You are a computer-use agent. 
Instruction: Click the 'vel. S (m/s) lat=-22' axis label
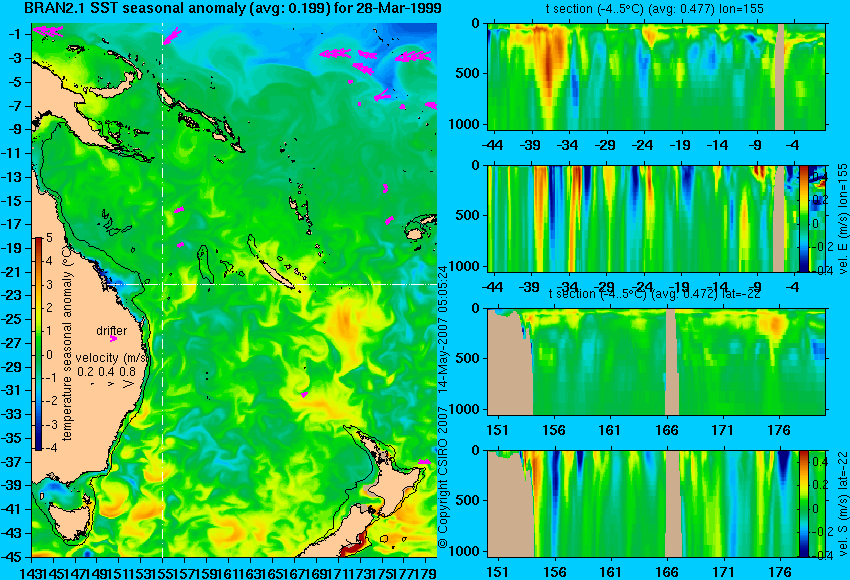[x=842, y=504]
